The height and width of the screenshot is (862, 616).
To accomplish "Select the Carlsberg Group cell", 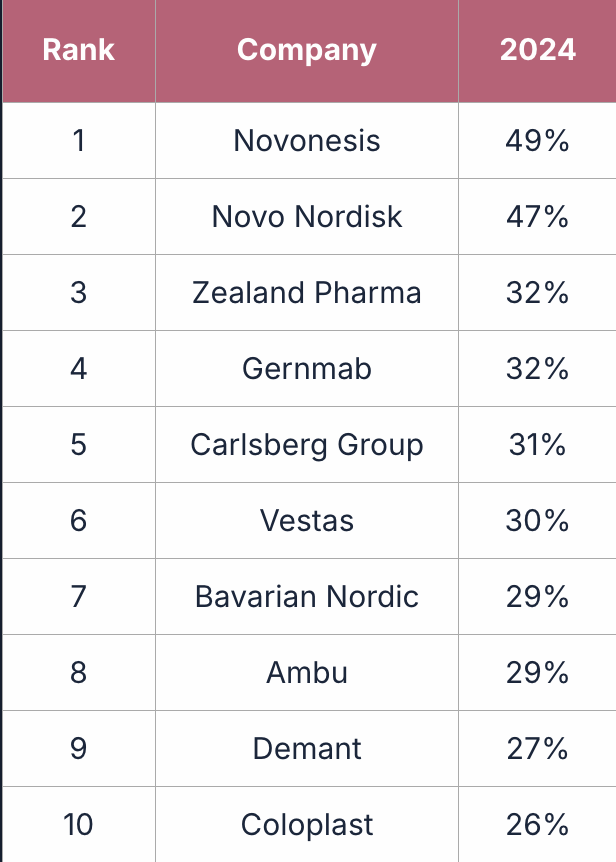I will 307,445.
